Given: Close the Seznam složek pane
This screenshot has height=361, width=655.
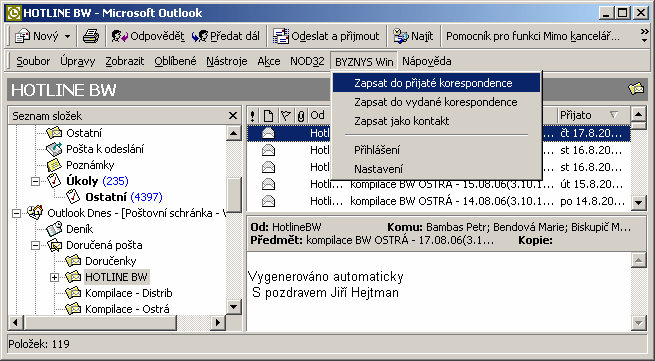Looking at the screenshot, I should coord(233,116).
